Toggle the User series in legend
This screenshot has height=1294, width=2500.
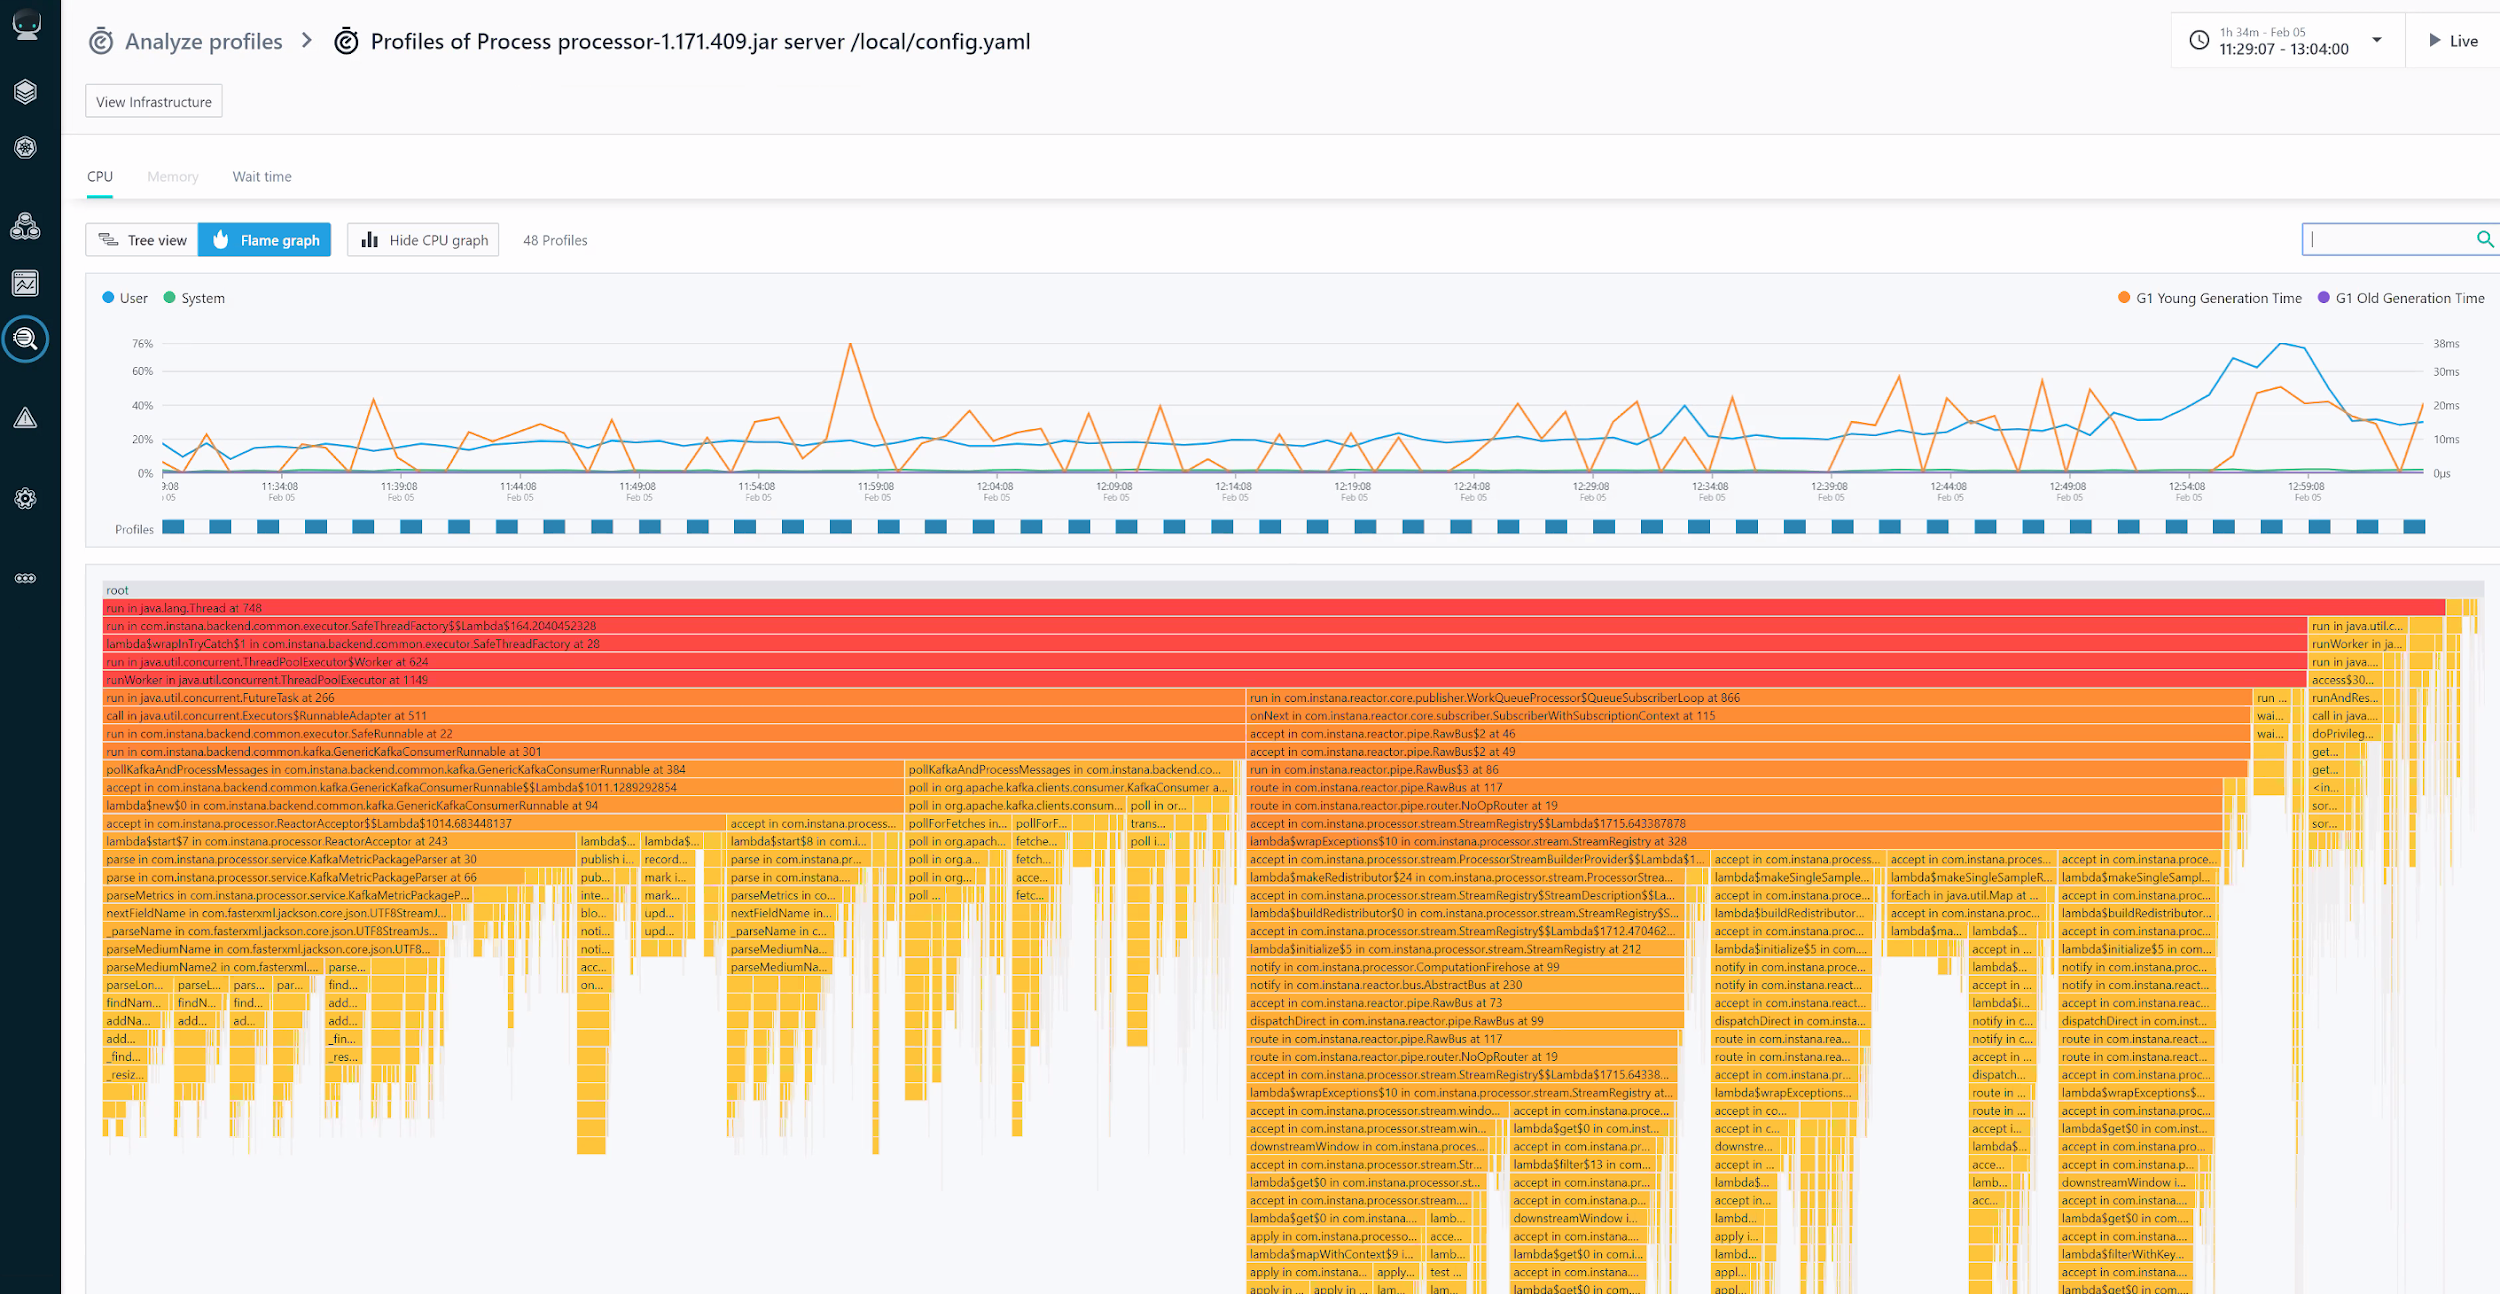pos(125,298)
